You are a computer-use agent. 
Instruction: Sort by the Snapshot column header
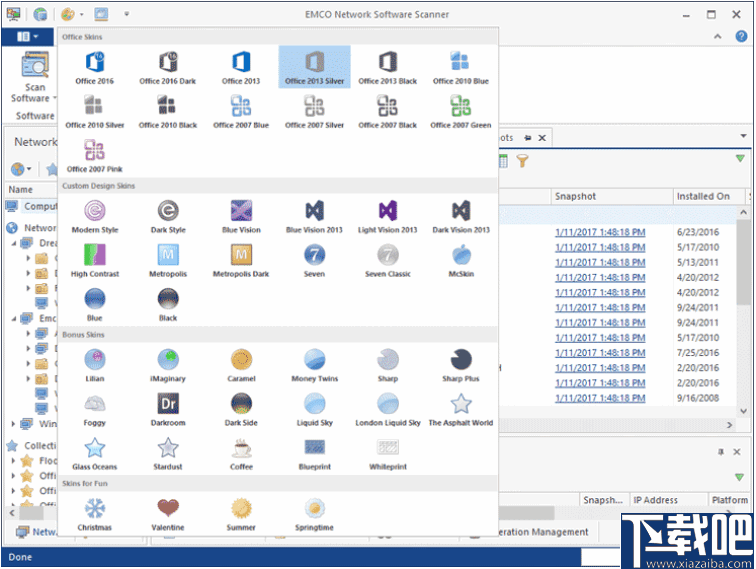612,196
